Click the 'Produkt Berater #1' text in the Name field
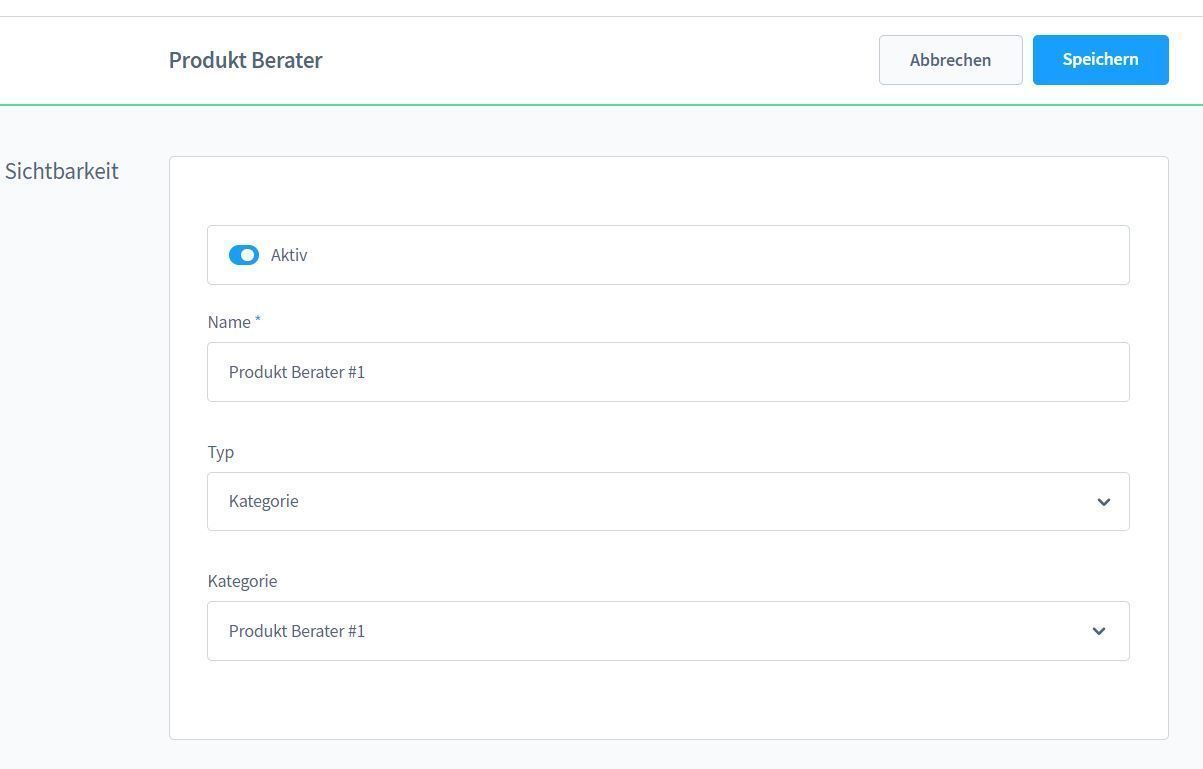Screen dimensions: 1203x769 (x=297, y=372)
